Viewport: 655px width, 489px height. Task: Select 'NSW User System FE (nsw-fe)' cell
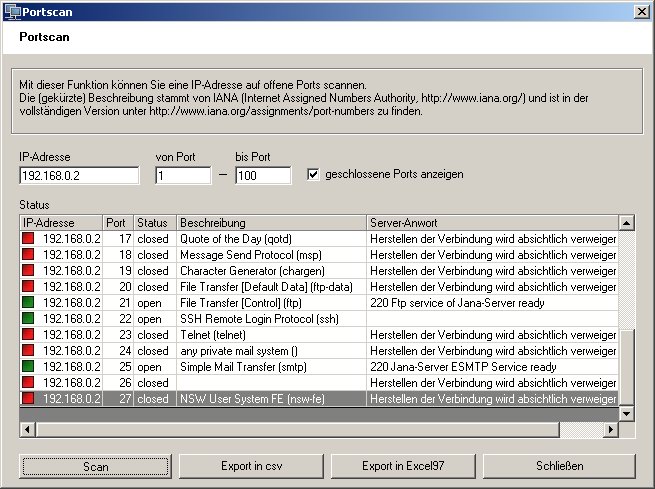(x=272, y=399)
